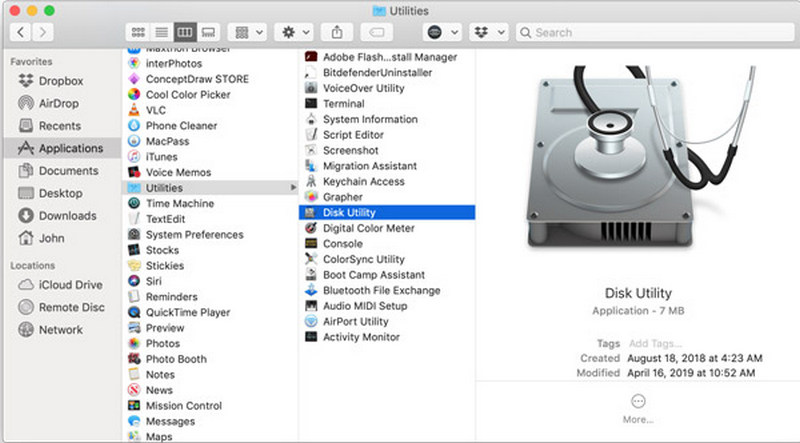
Task: Select Boot Camp Assistant app
Action: [x=373, y=275]
